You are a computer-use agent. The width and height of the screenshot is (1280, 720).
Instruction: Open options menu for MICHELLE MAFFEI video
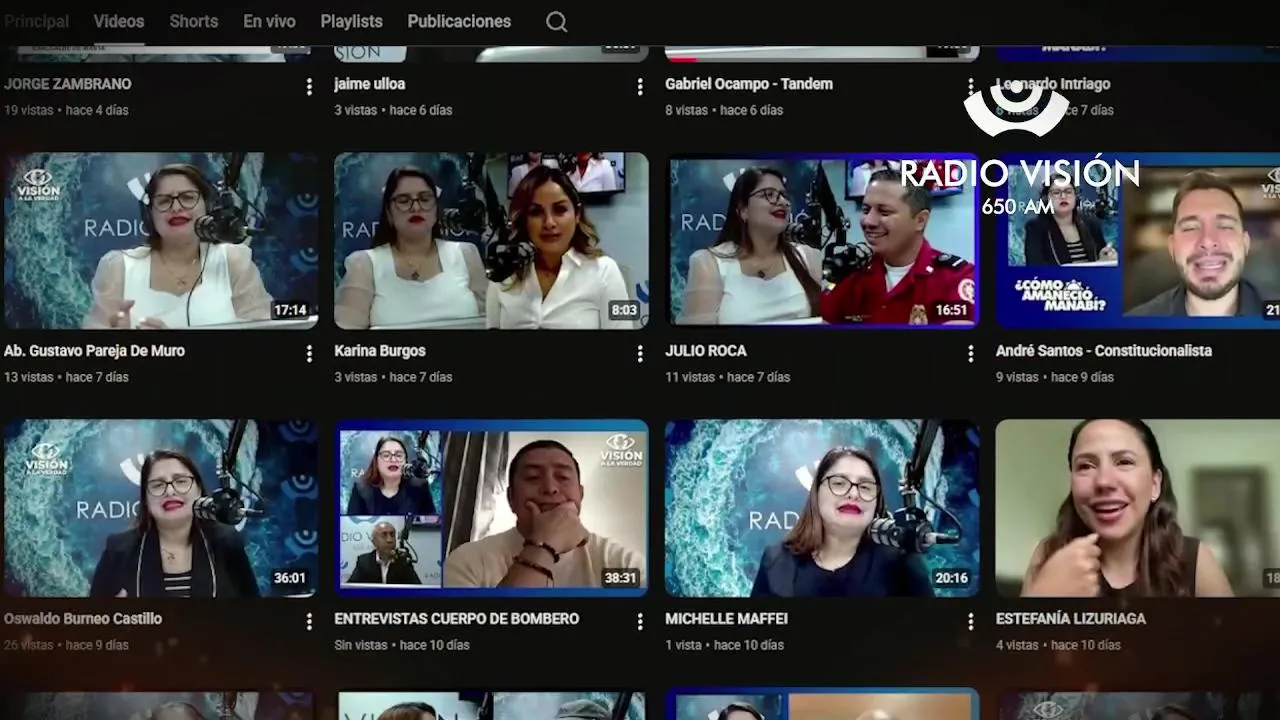[970, 621]
